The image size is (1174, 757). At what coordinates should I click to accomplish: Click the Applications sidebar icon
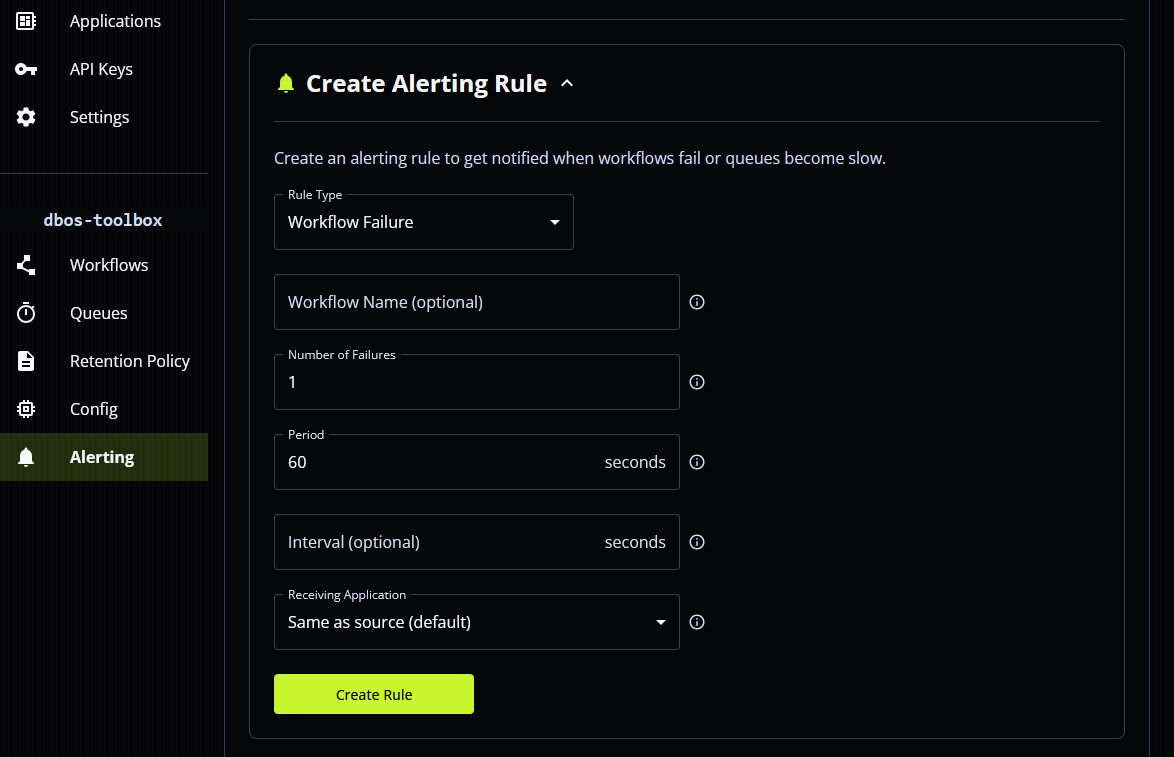pos(26,21)
